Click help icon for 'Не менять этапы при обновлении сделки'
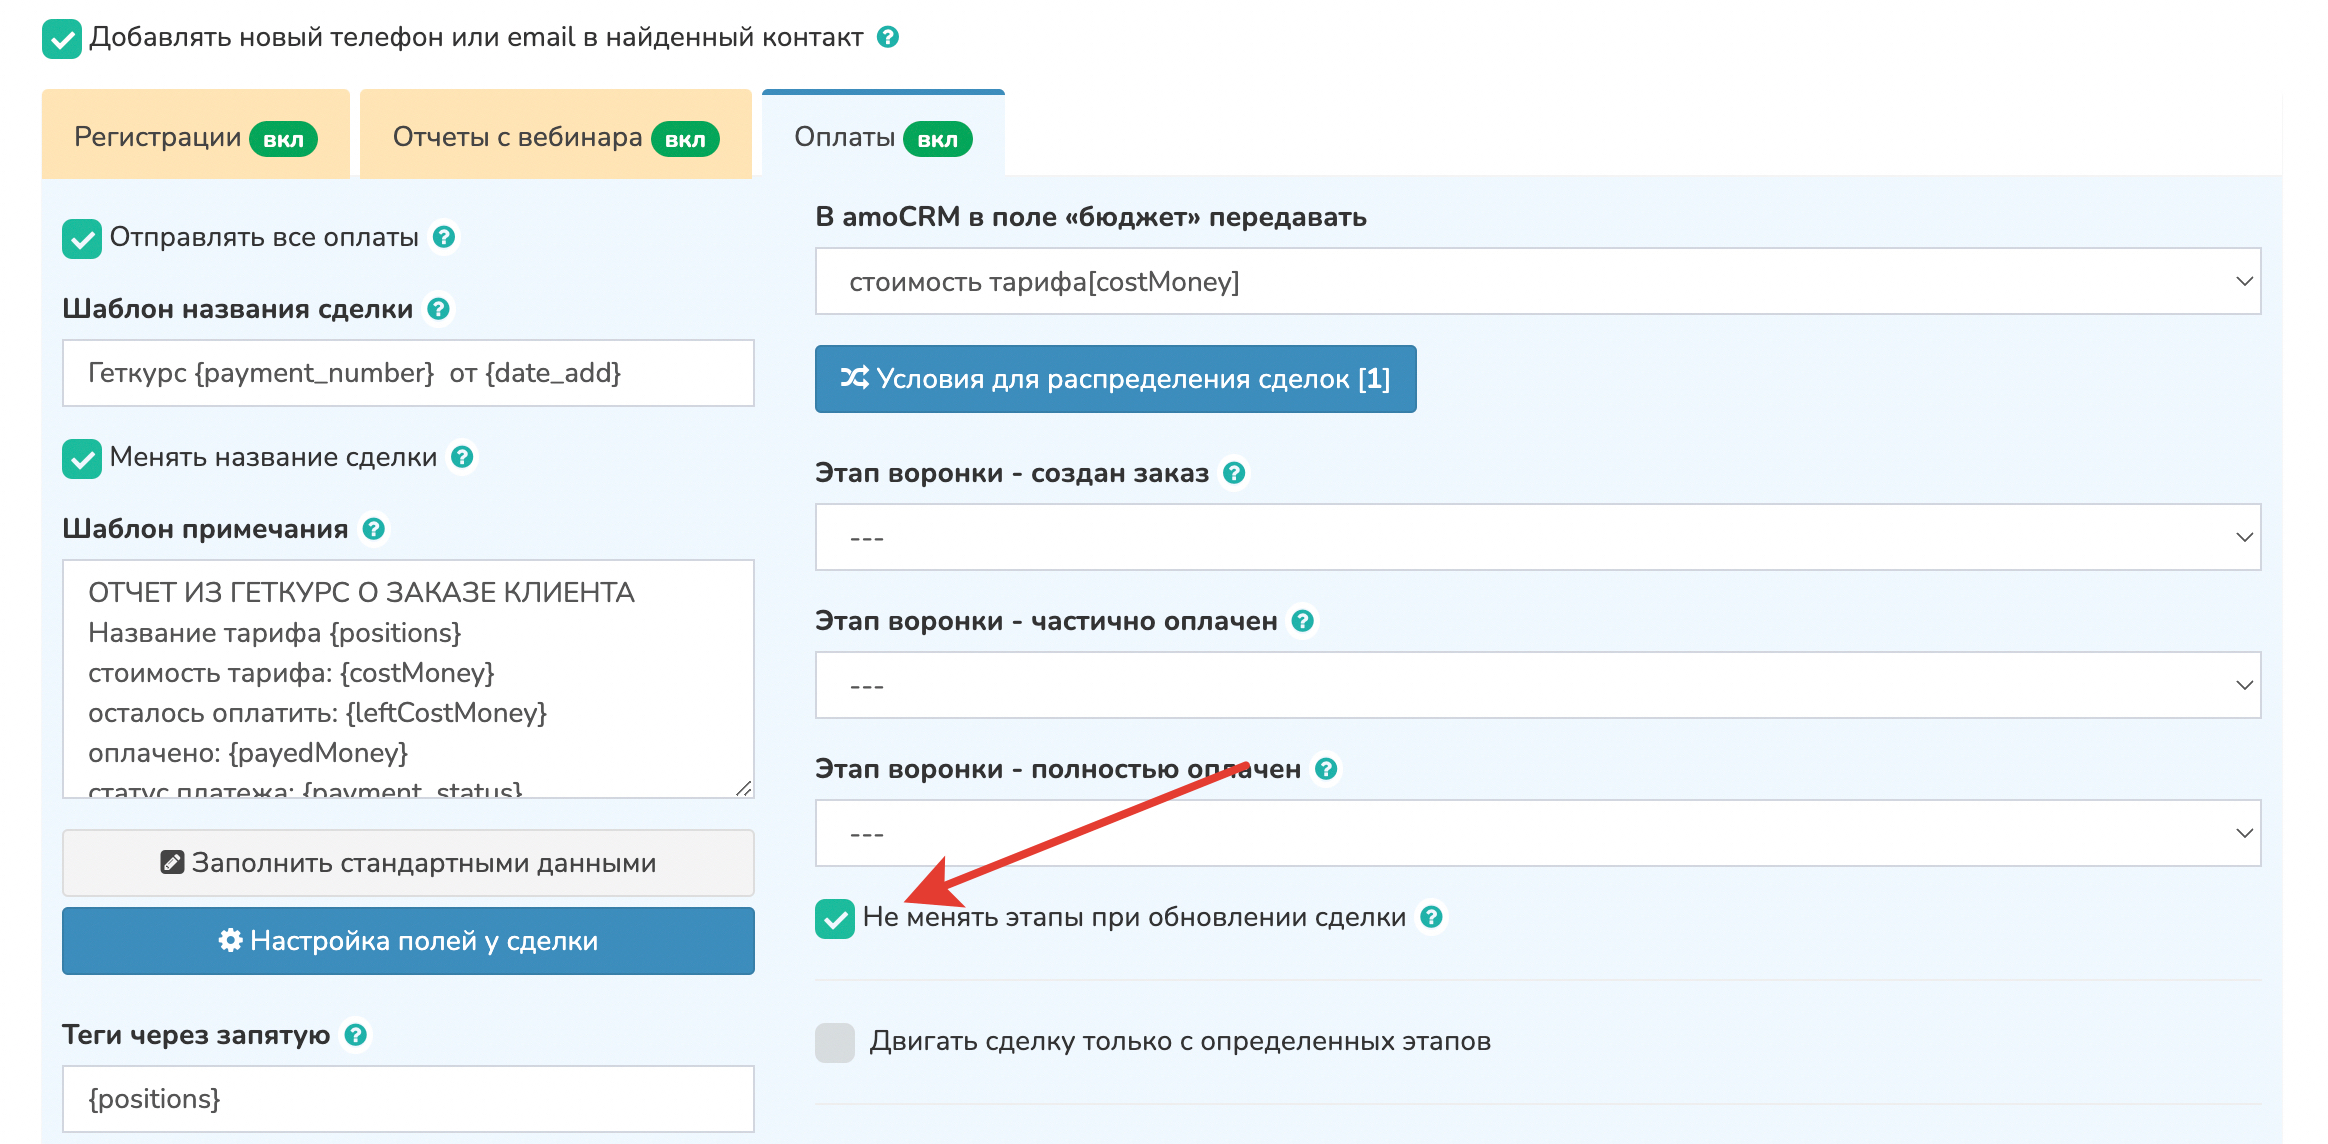The image size is (2328, 1144). pos(1432,917)
